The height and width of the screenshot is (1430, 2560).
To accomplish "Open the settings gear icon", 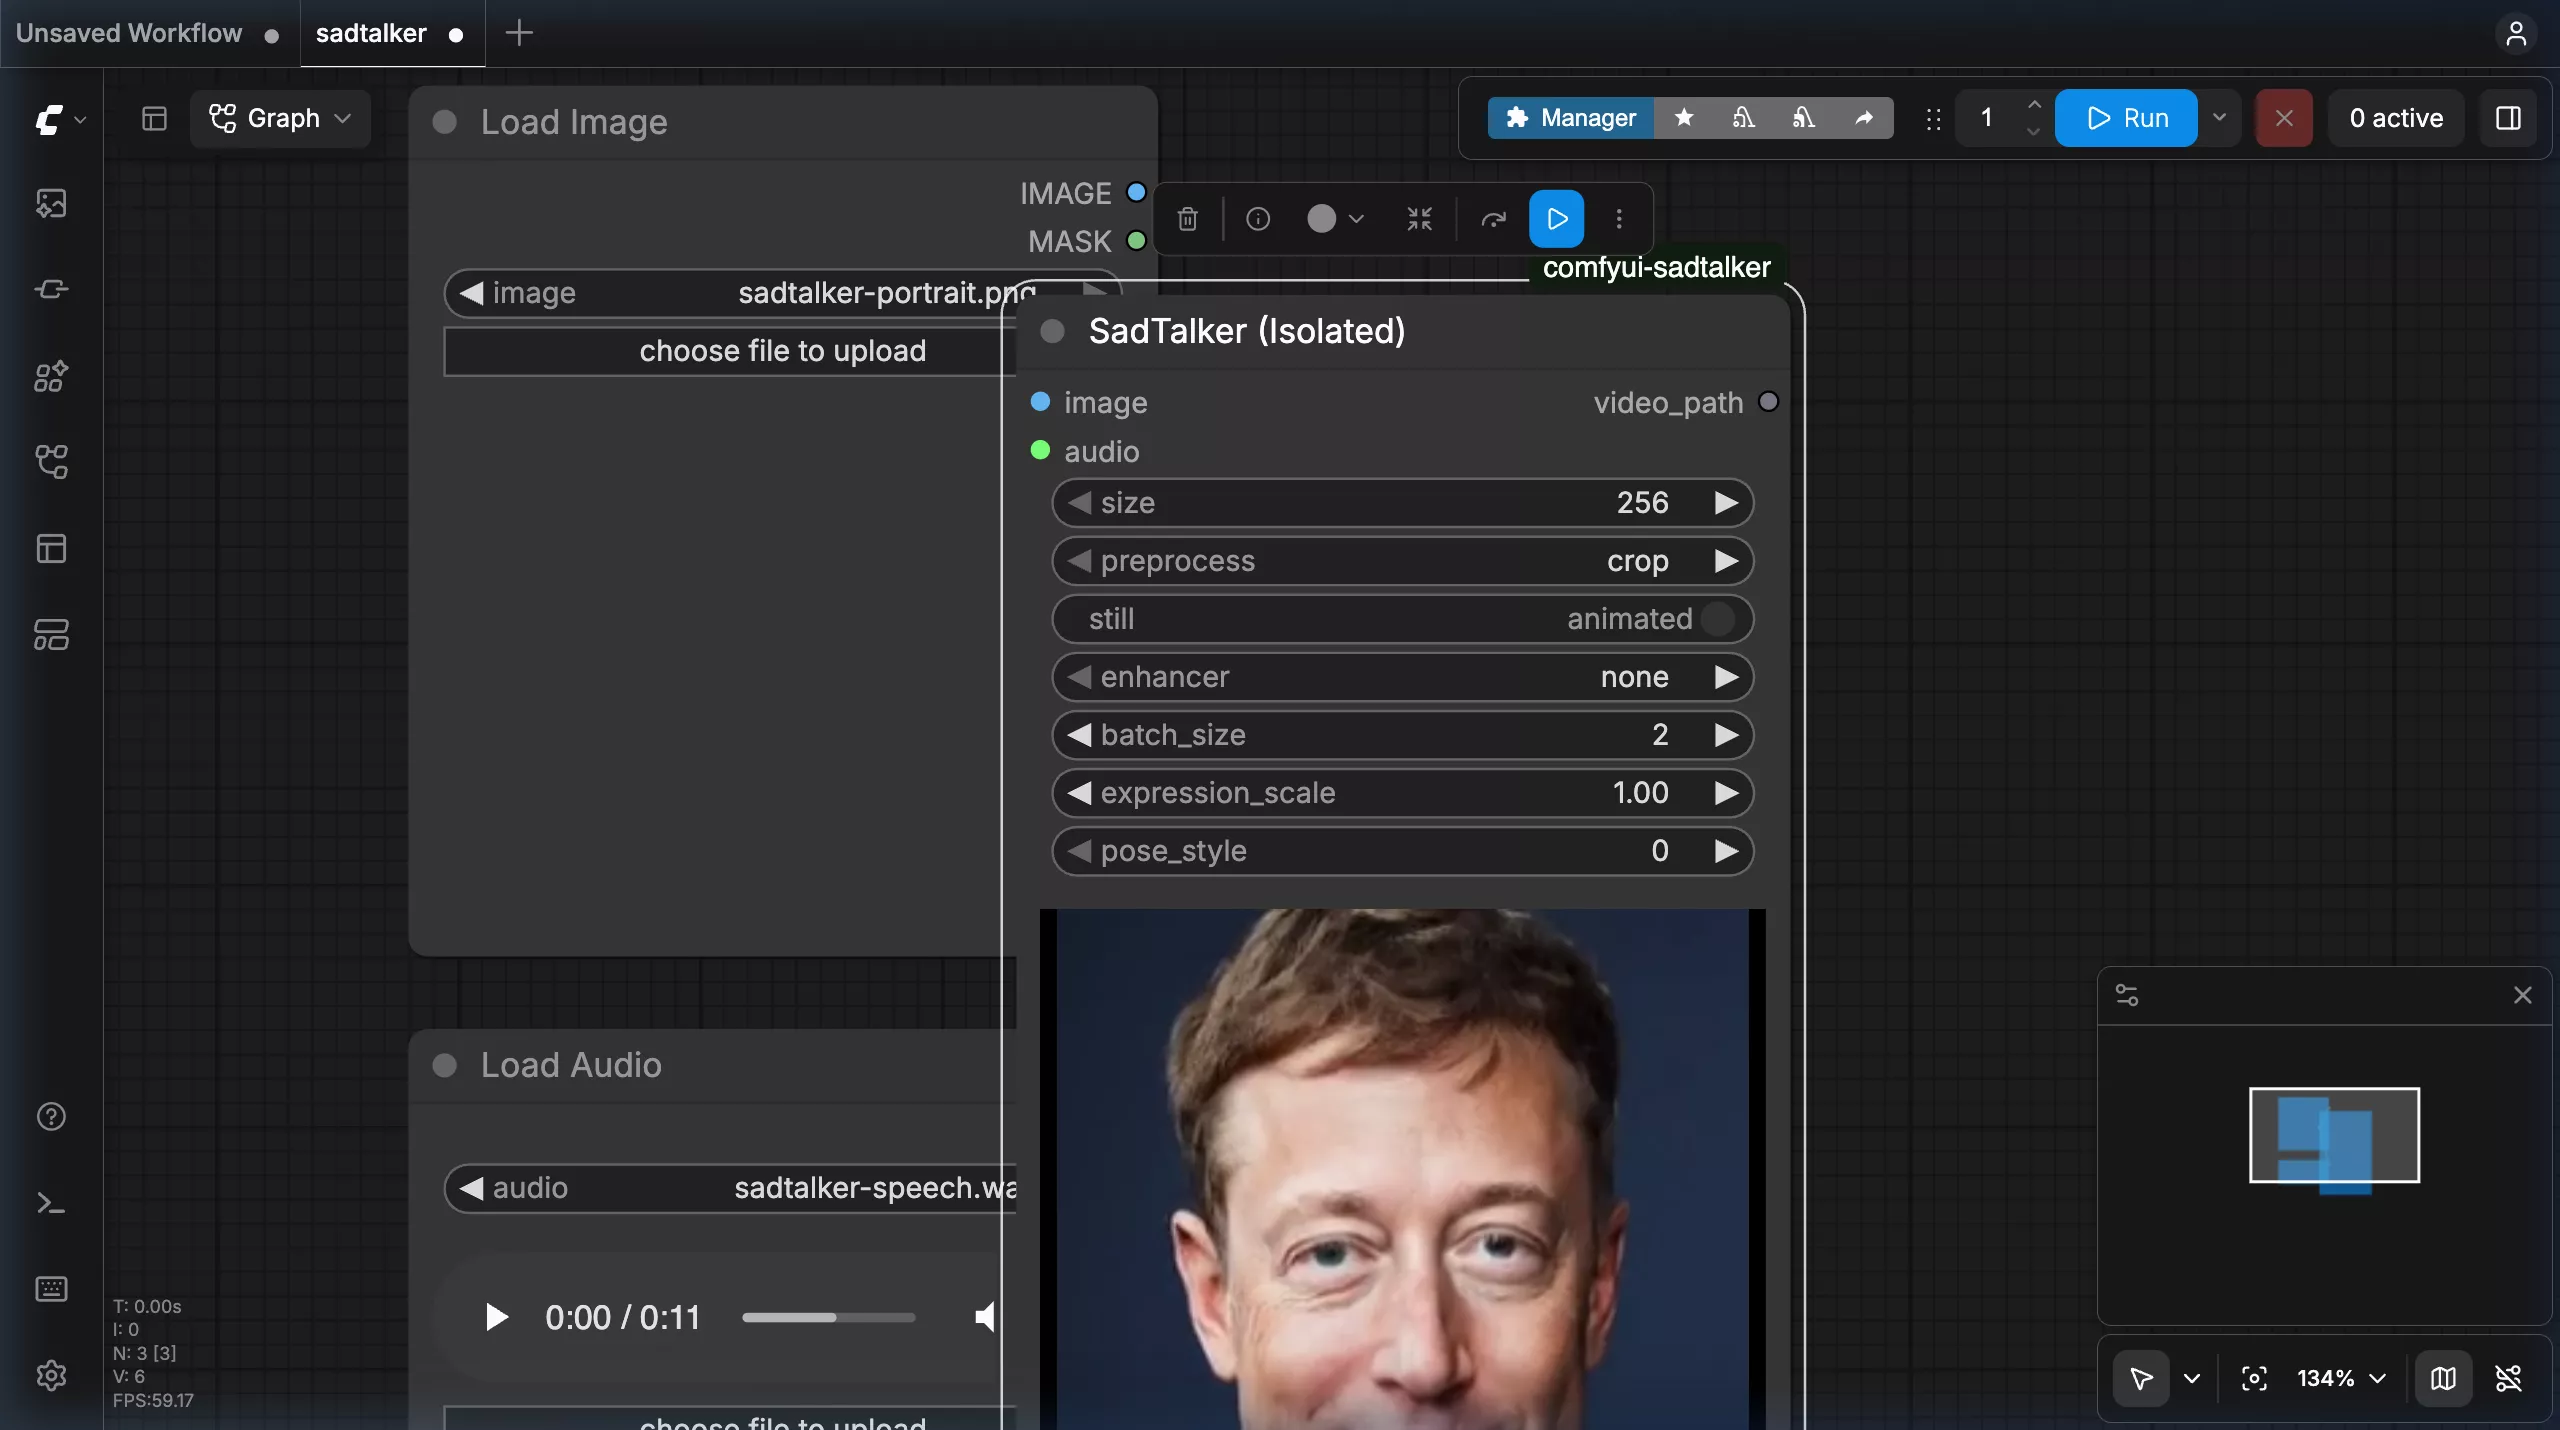I will click(x=51, y=1375).
